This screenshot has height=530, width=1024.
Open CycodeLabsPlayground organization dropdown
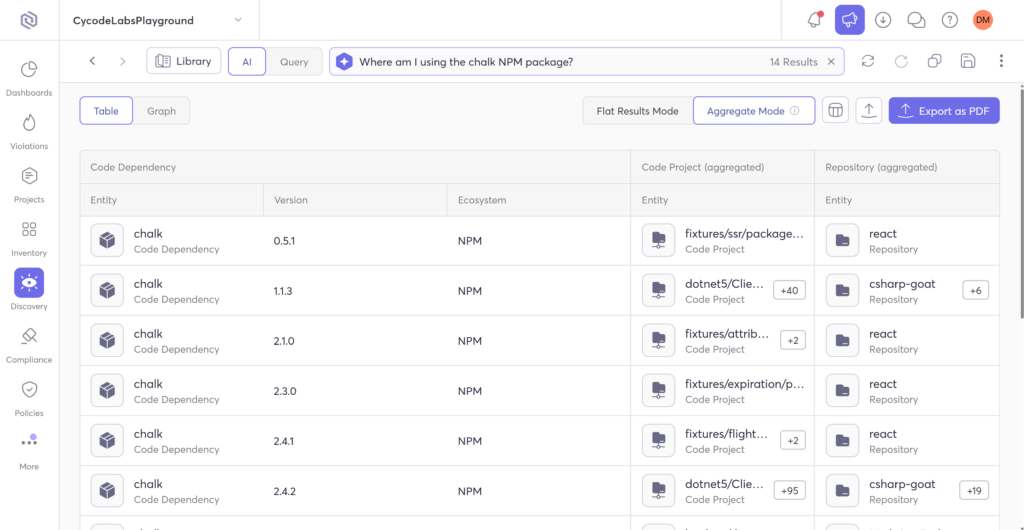point(158,20)
